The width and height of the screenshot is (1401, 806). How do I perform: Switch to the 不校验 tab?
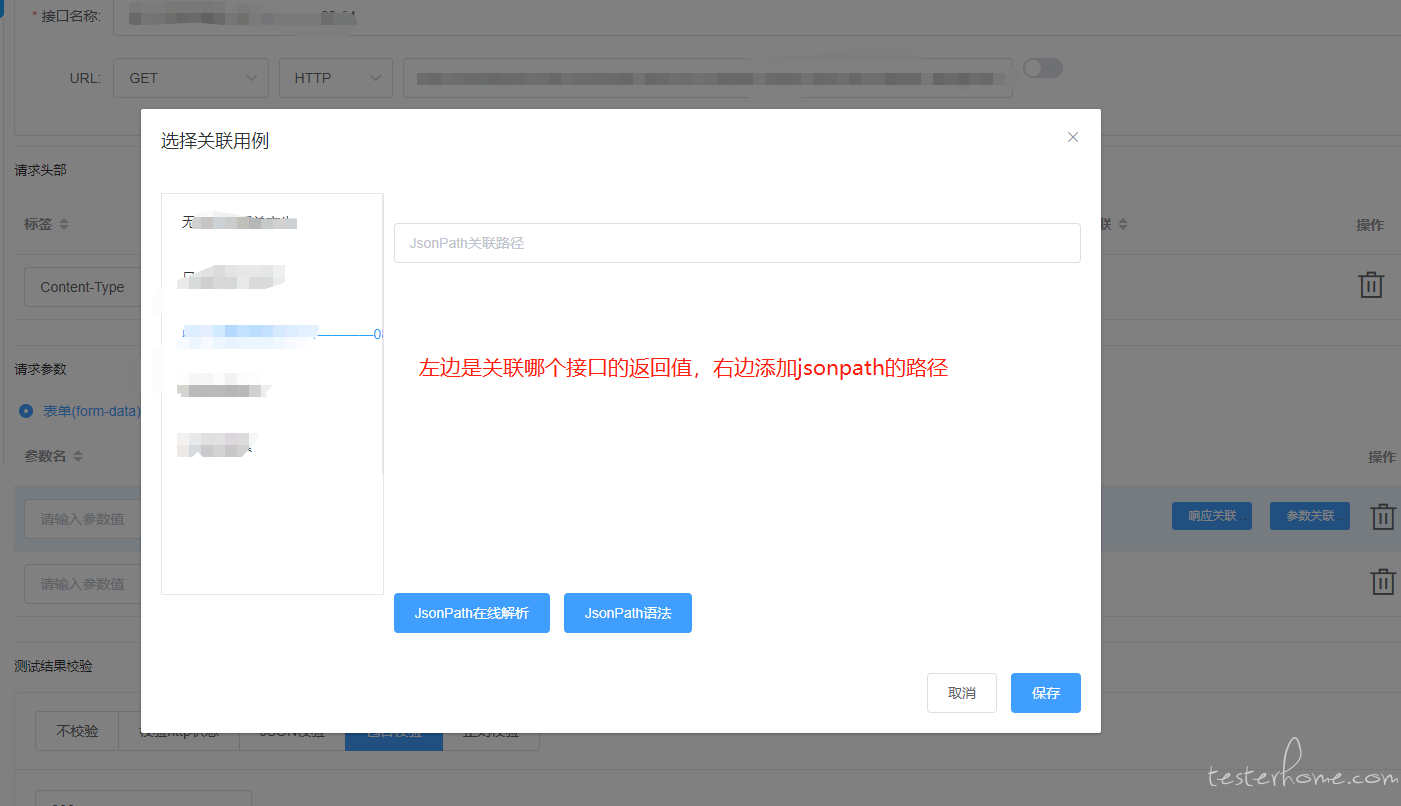tap(77, 732)
